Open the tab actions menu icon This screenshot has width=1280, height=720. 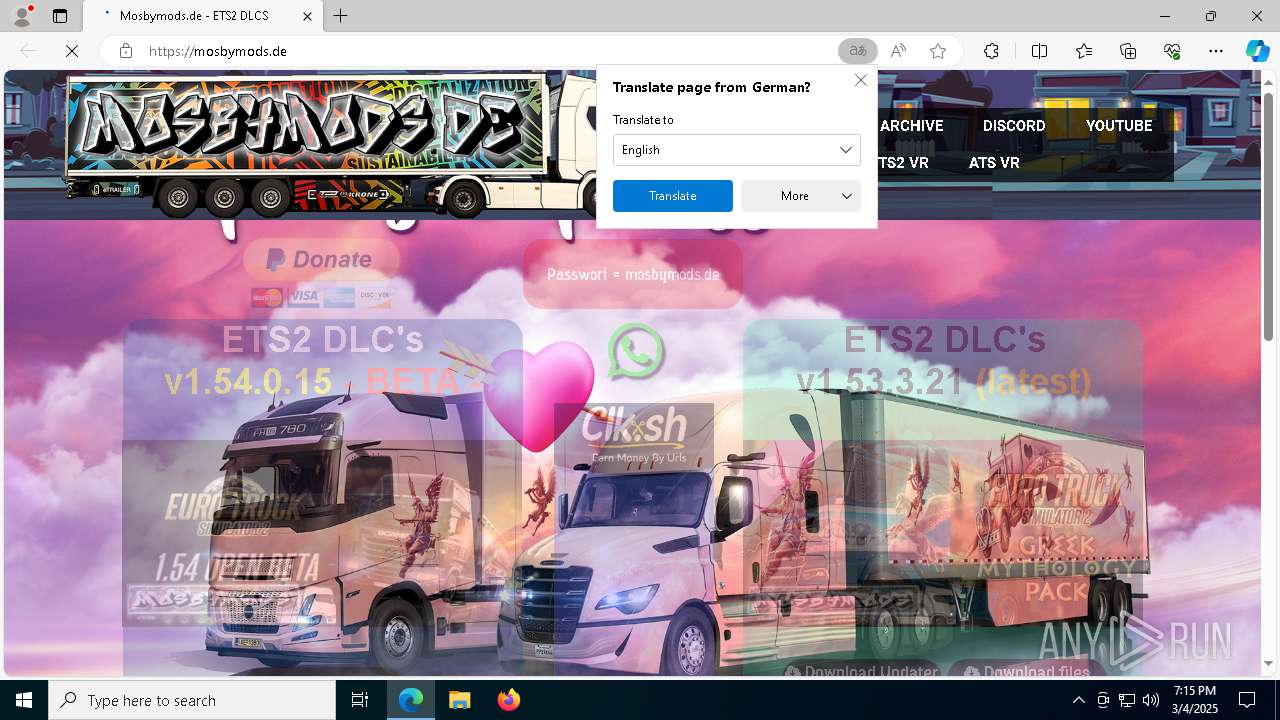coord(60,16)
